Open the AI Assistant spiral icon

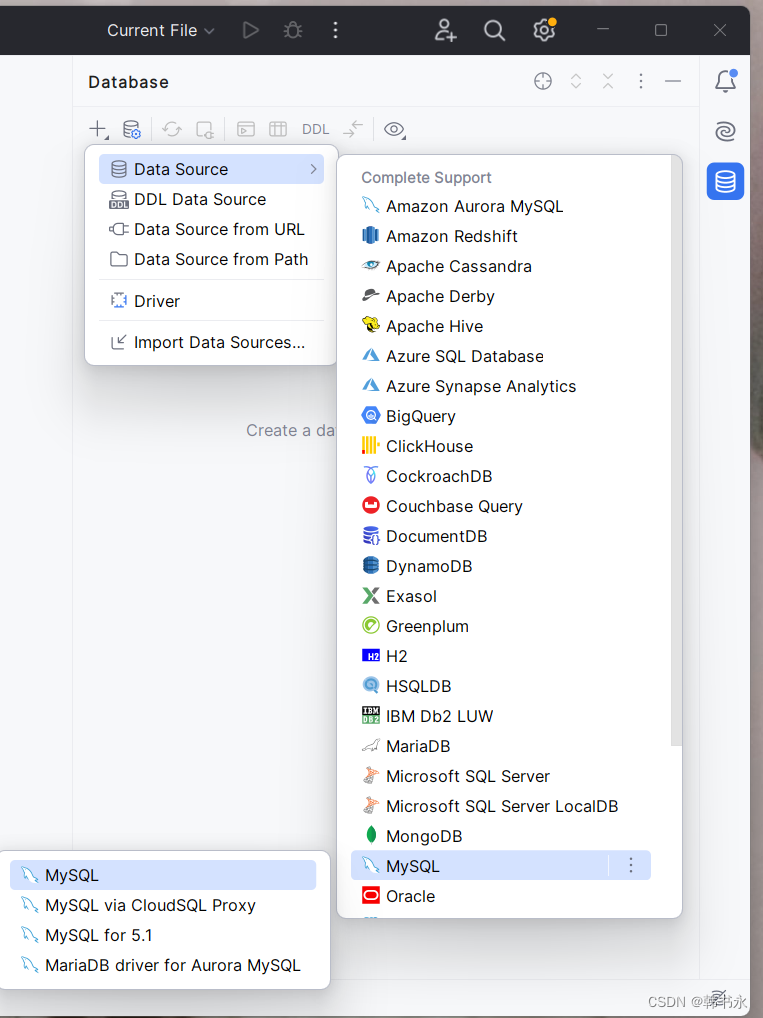click(725, 131)
